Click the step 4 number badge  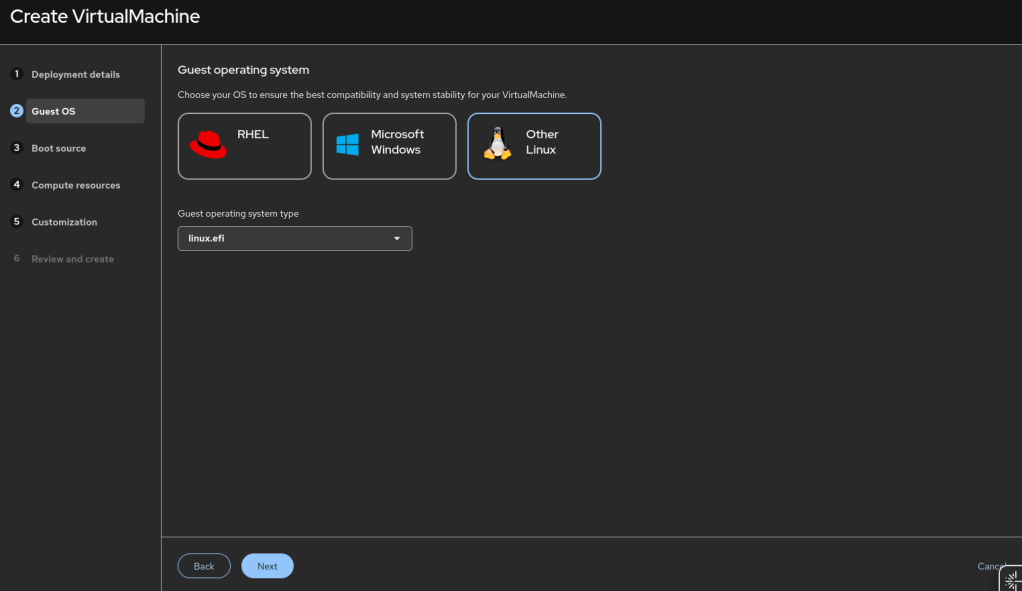(17, 185)
